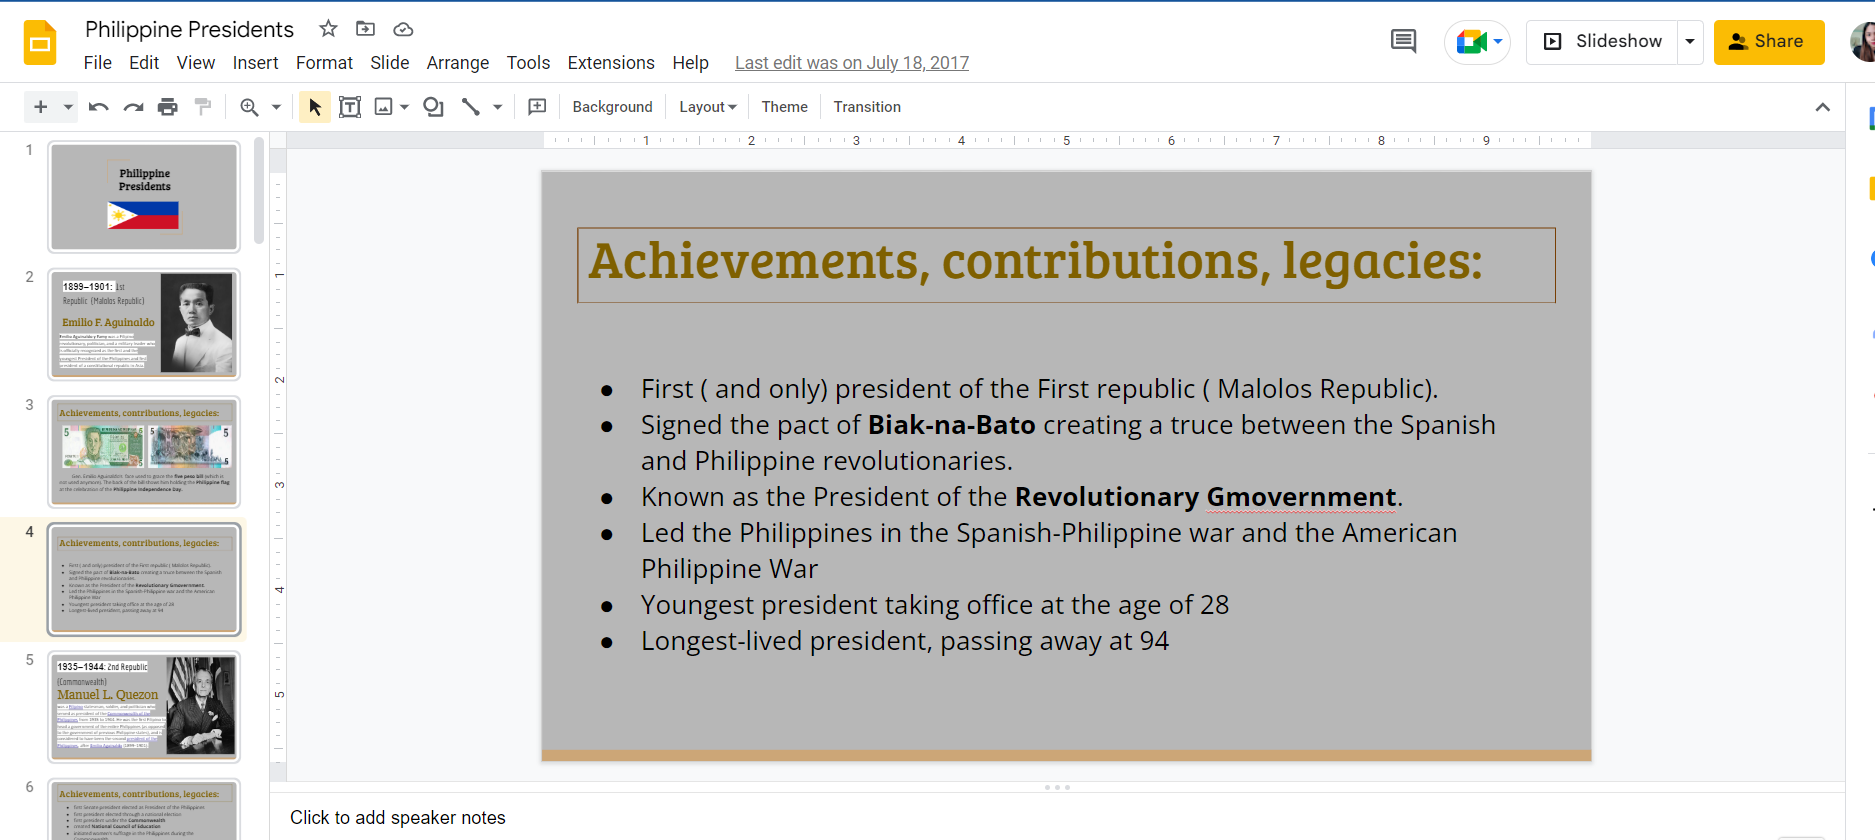Click the move to folder icon

(x=366, y=29)
